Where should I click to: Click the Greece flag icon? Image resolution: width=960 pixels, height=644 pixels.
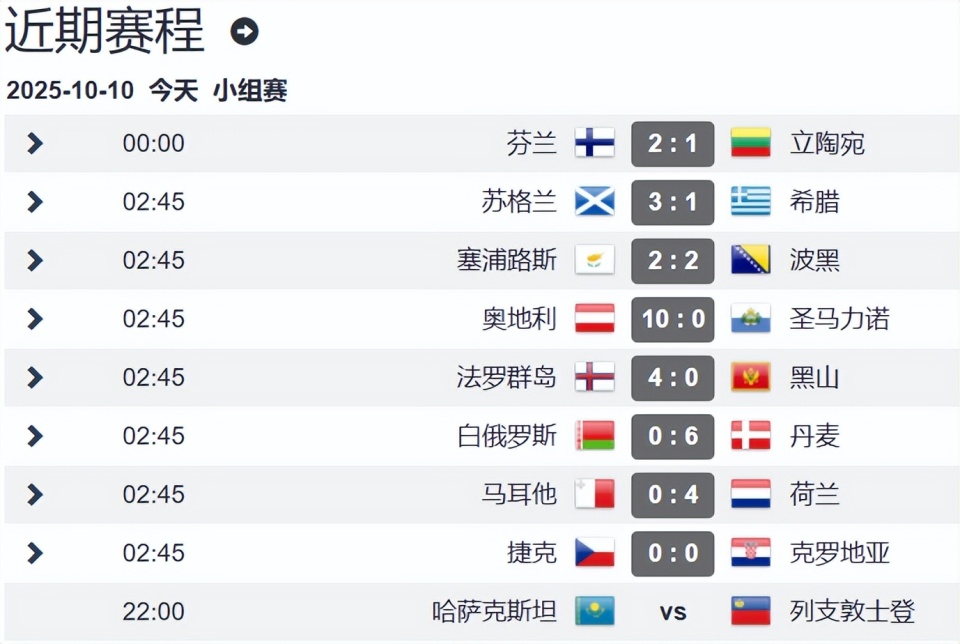pyautogui.click(x=751, y=202)
